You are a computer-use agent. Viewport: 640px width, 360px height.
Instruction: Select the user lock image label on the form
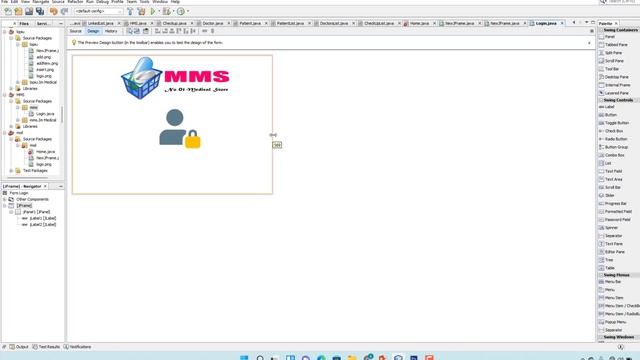(180, 129)
